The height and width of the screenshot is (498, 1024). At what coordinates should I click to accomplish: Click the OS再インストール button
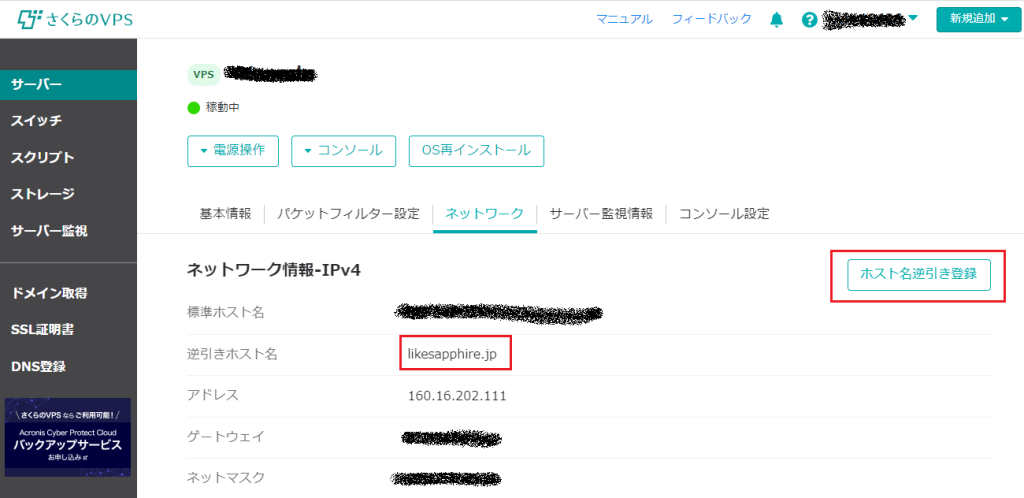476,150
